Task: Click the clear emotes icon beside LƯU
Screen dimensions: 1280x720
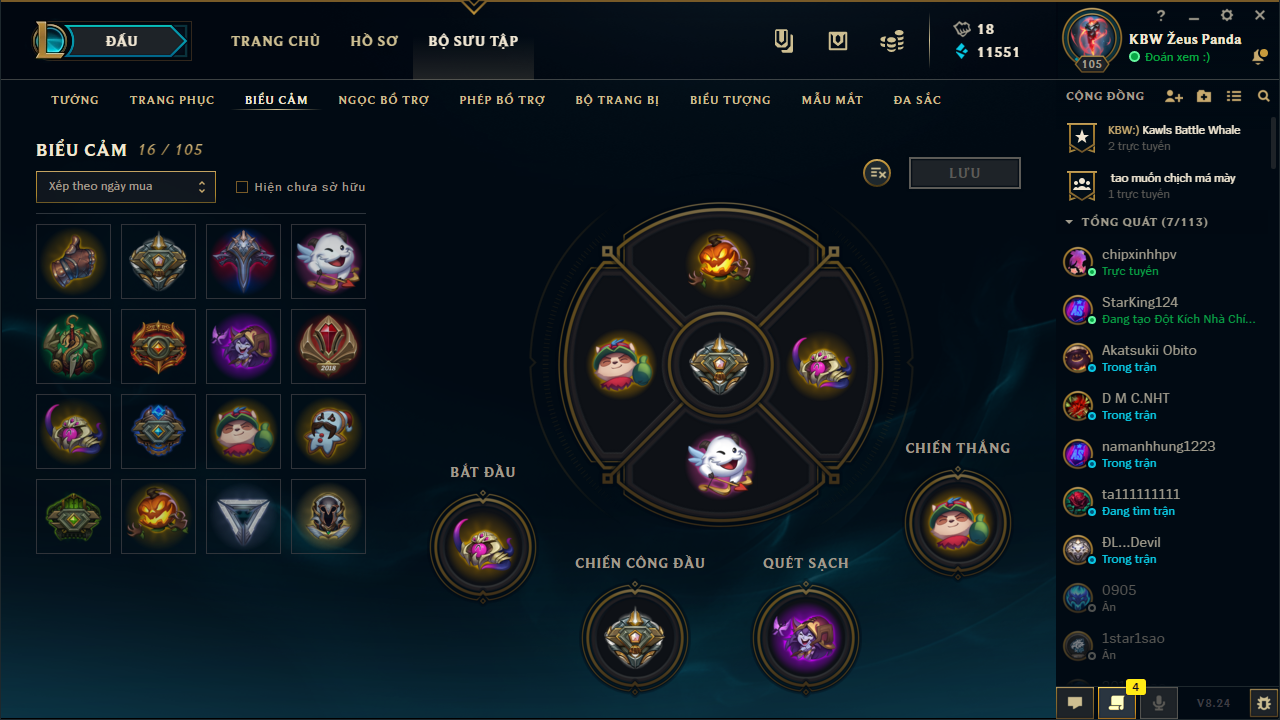Action: [x=877, y=173]
